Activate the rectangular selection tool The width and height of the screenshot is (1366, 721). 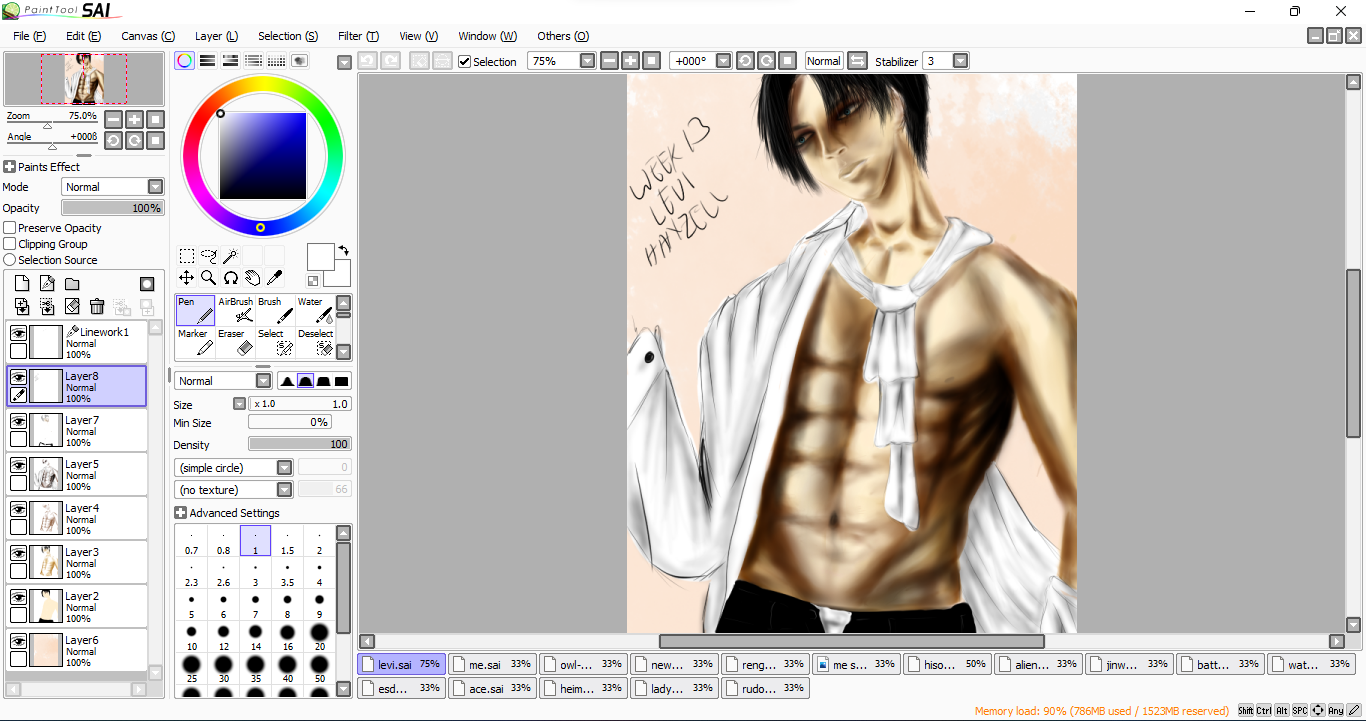coord(187,256)
